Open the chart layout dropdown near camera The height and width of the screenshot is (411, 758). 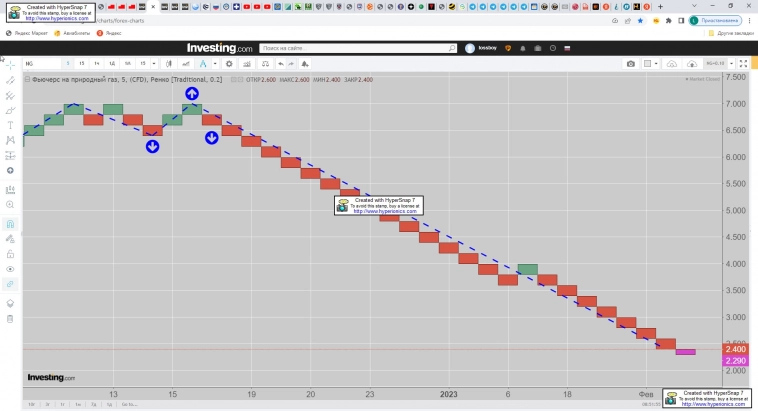click(657, 64)
